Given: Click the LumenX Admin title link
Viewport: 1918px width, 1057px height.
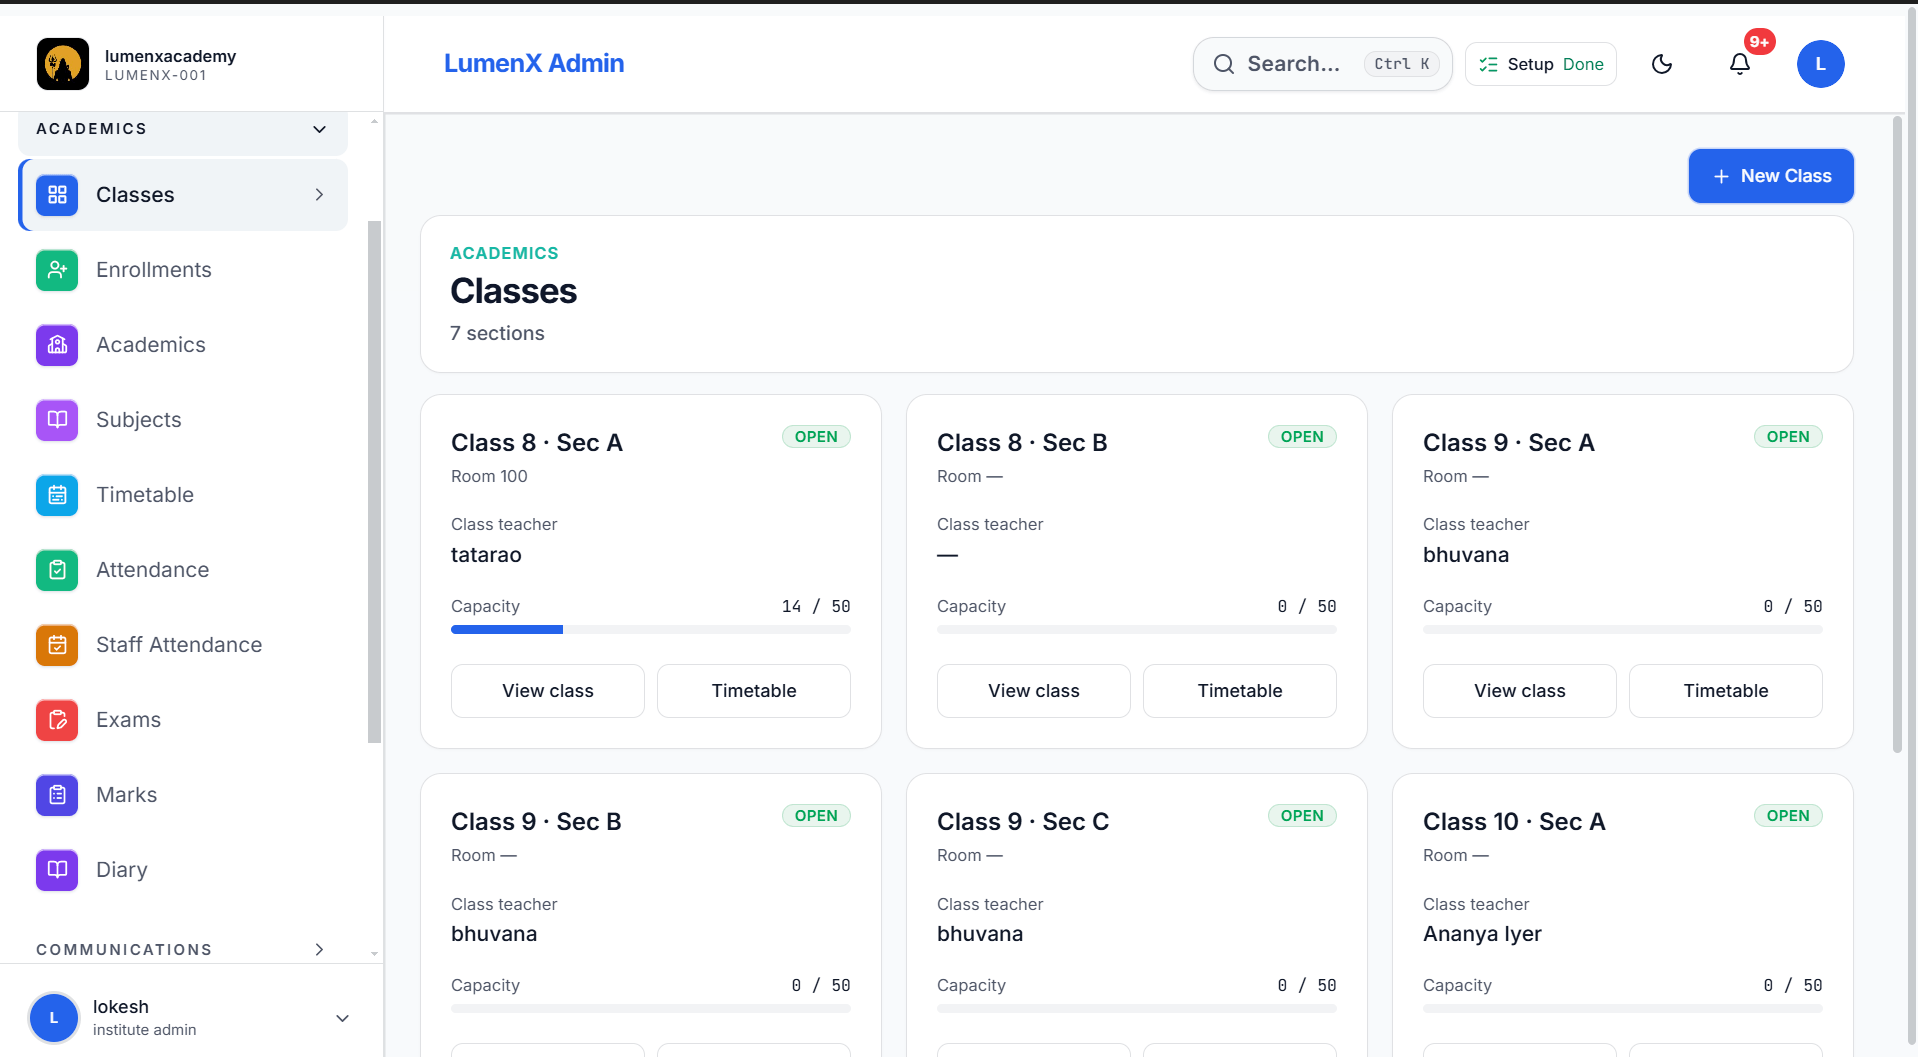Looking at the screenshot, I should [534, 63].
